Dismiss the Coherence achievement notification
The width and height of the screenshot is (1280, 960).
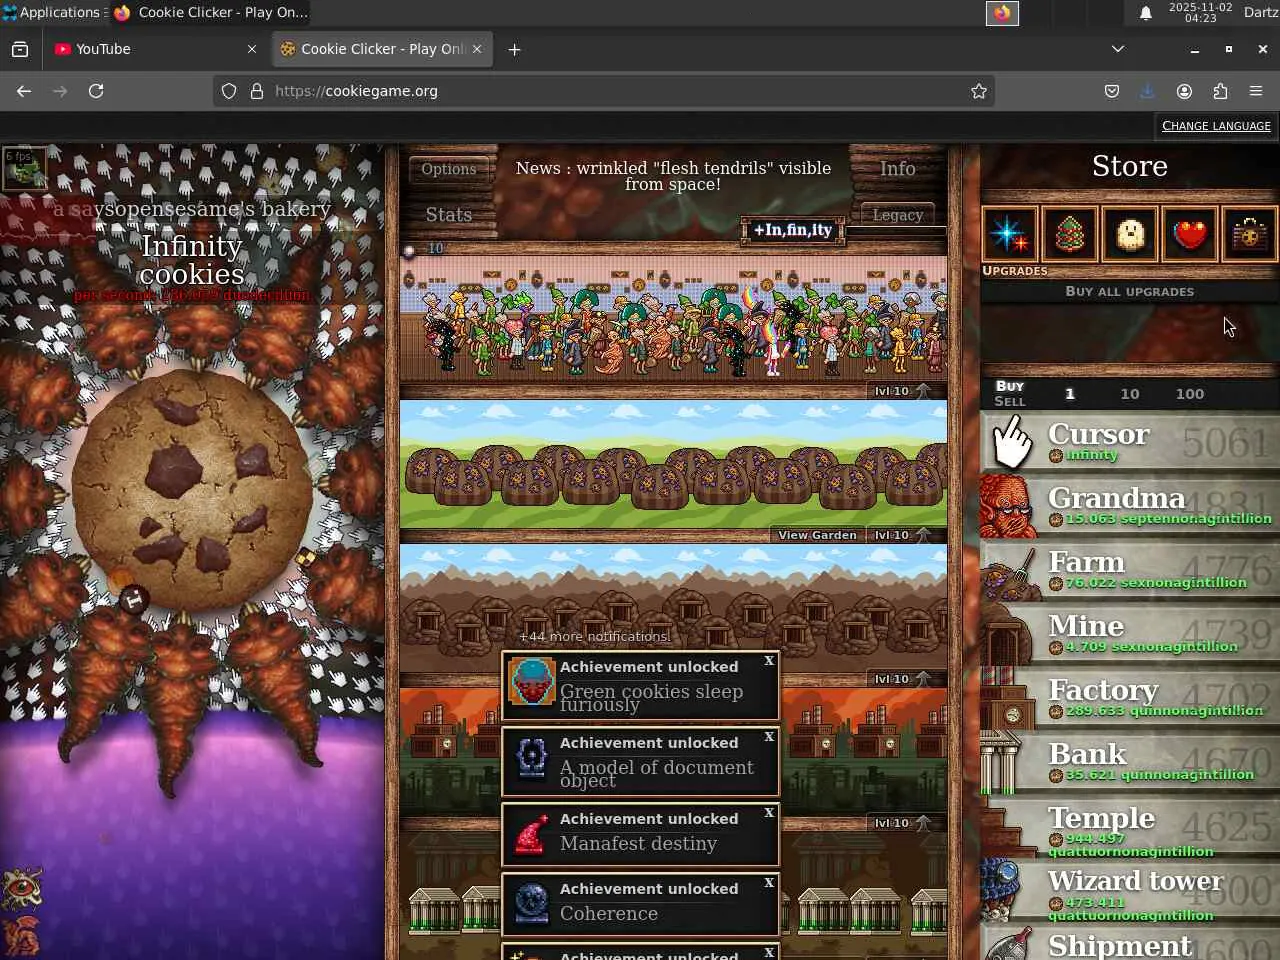(x=769, y=883)
